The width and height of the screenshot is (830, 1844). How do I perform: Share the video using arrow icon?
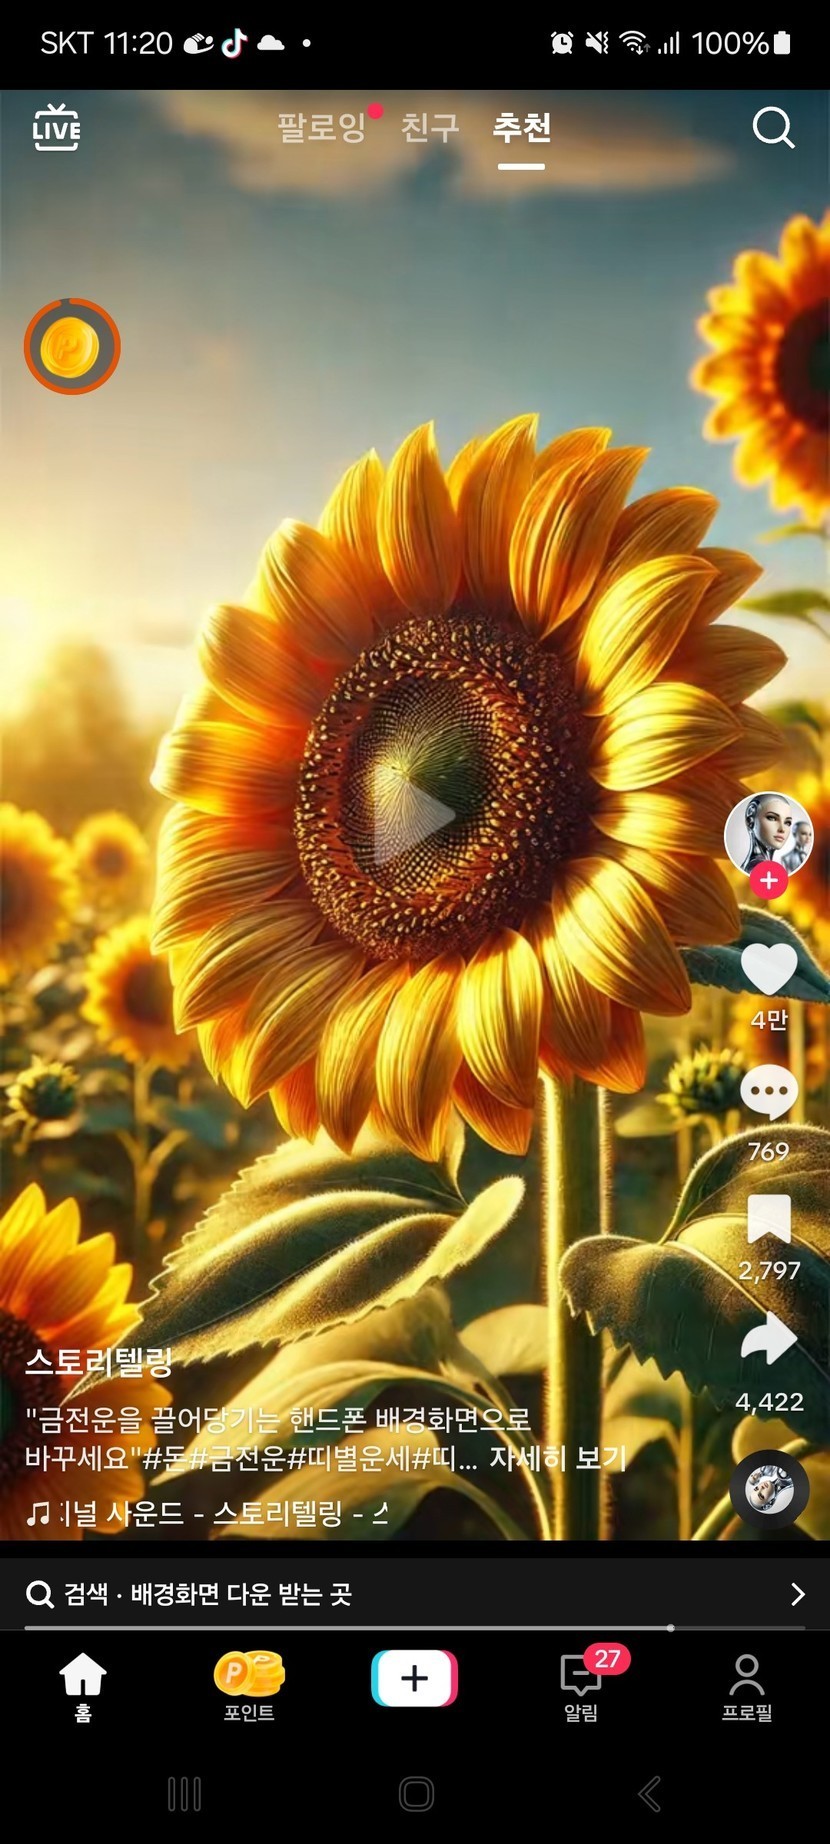coord(768,1340)
